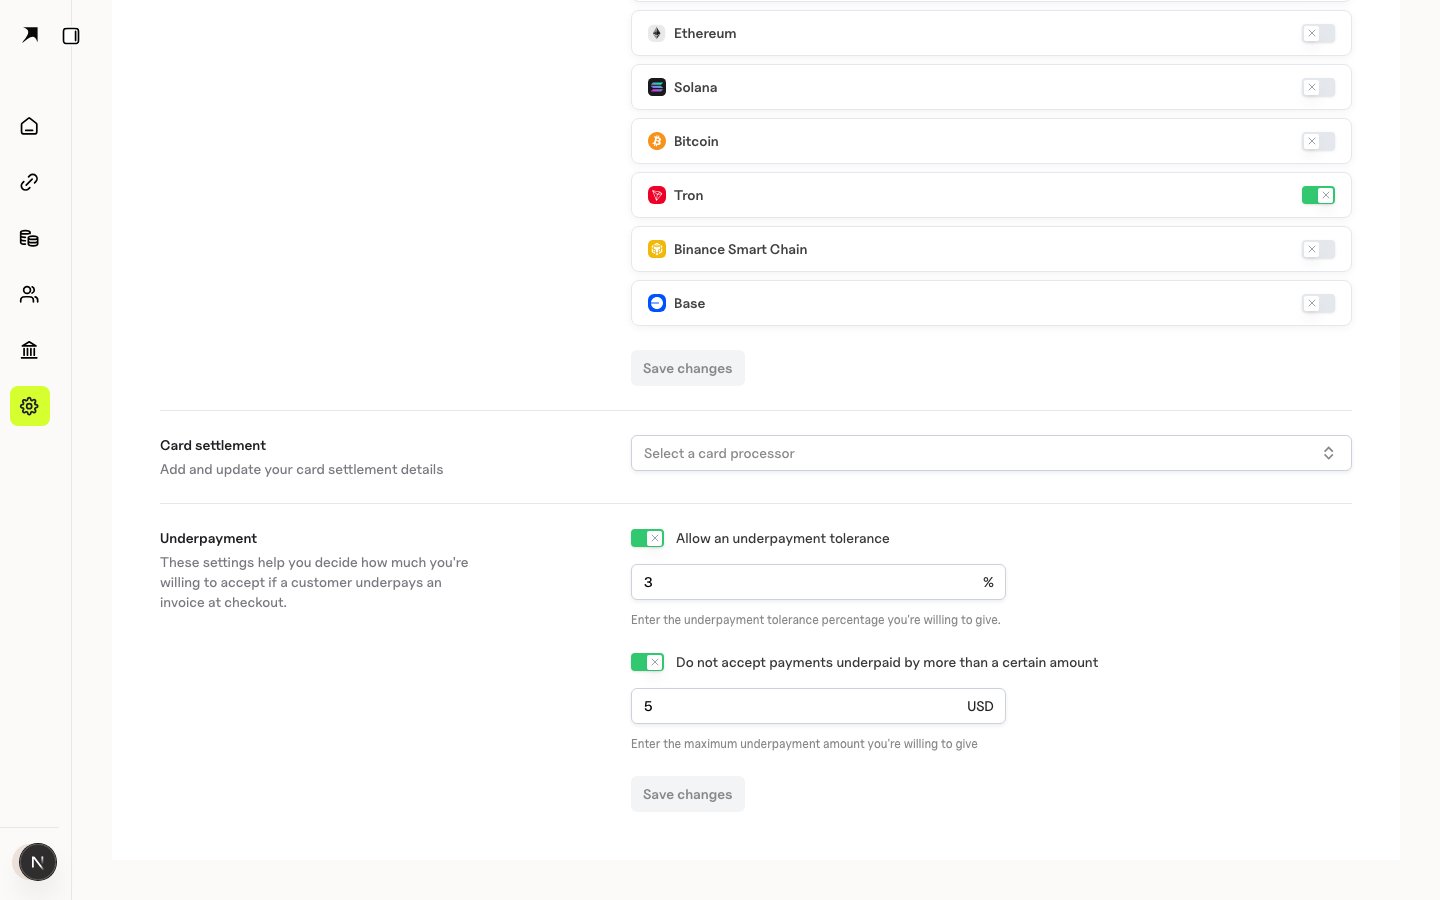This screenshot has height=900, width=1440.
Task: Edit the underpayment tolerance percentage field
Action: coord(818,582)
